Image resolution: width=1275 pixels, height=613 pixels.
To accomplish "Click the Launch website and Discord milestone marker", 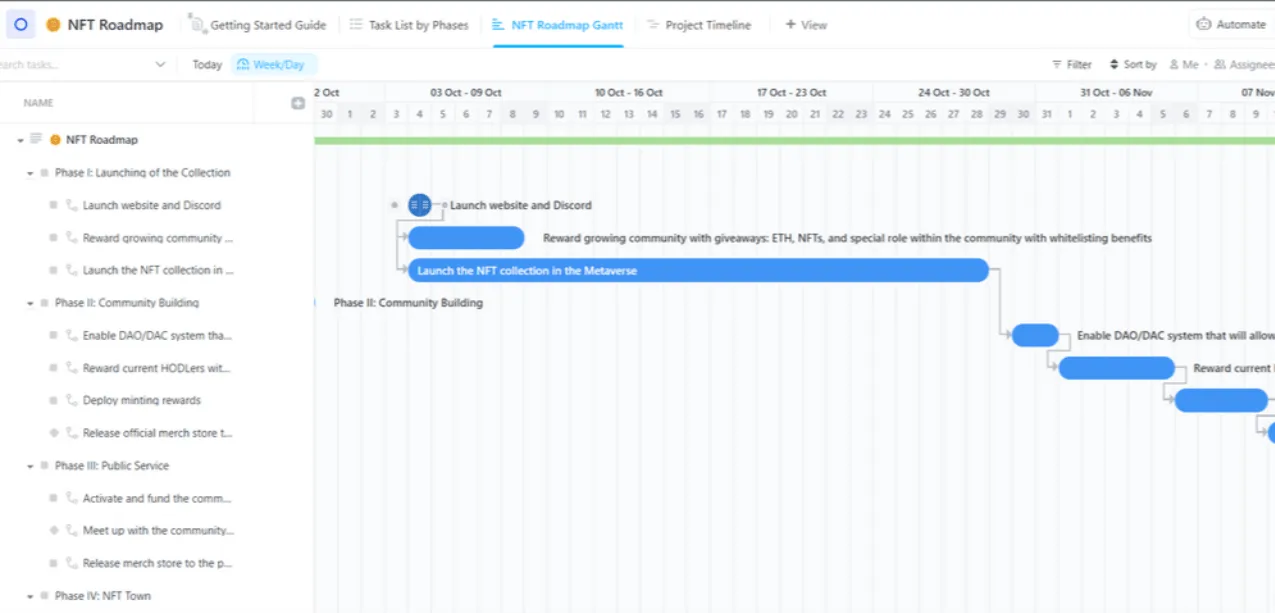I will (420, 205).
